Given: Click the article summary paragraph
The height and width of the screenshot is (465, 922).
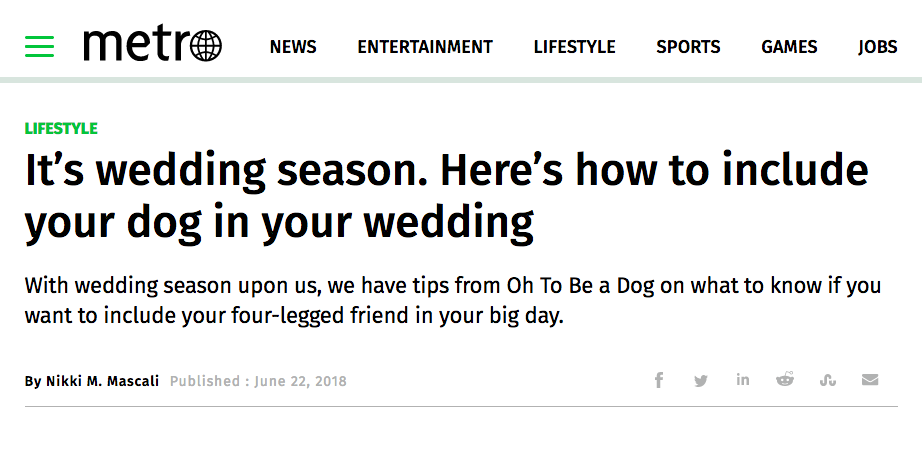Looking at the screenshot, I should pos(453,300).
